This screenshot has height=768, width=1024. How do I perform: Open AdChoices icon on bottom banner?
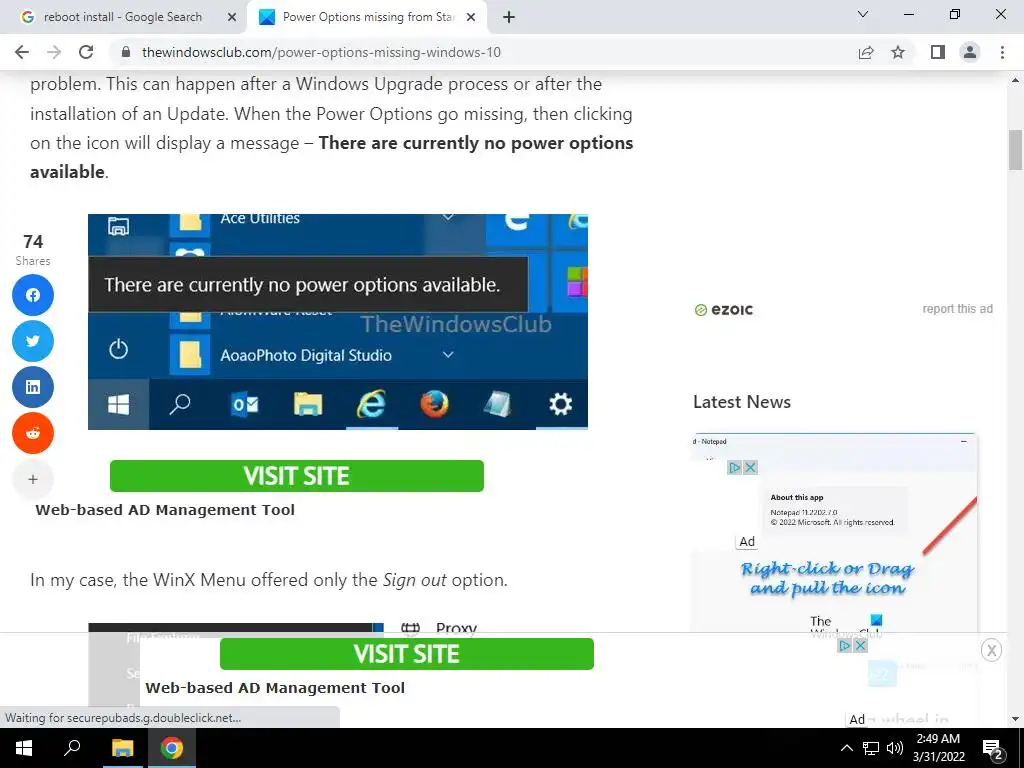[844, 646]
